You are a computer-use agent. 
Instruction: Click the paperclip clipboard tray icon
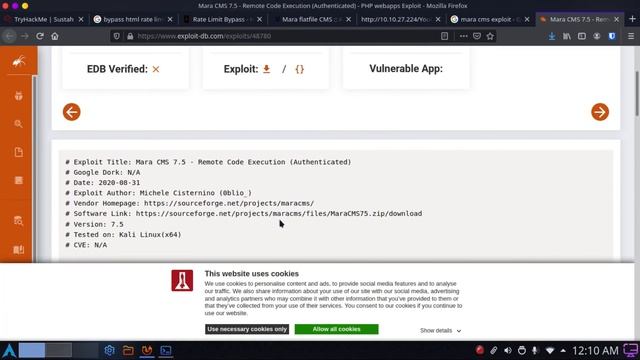point(493,351)
